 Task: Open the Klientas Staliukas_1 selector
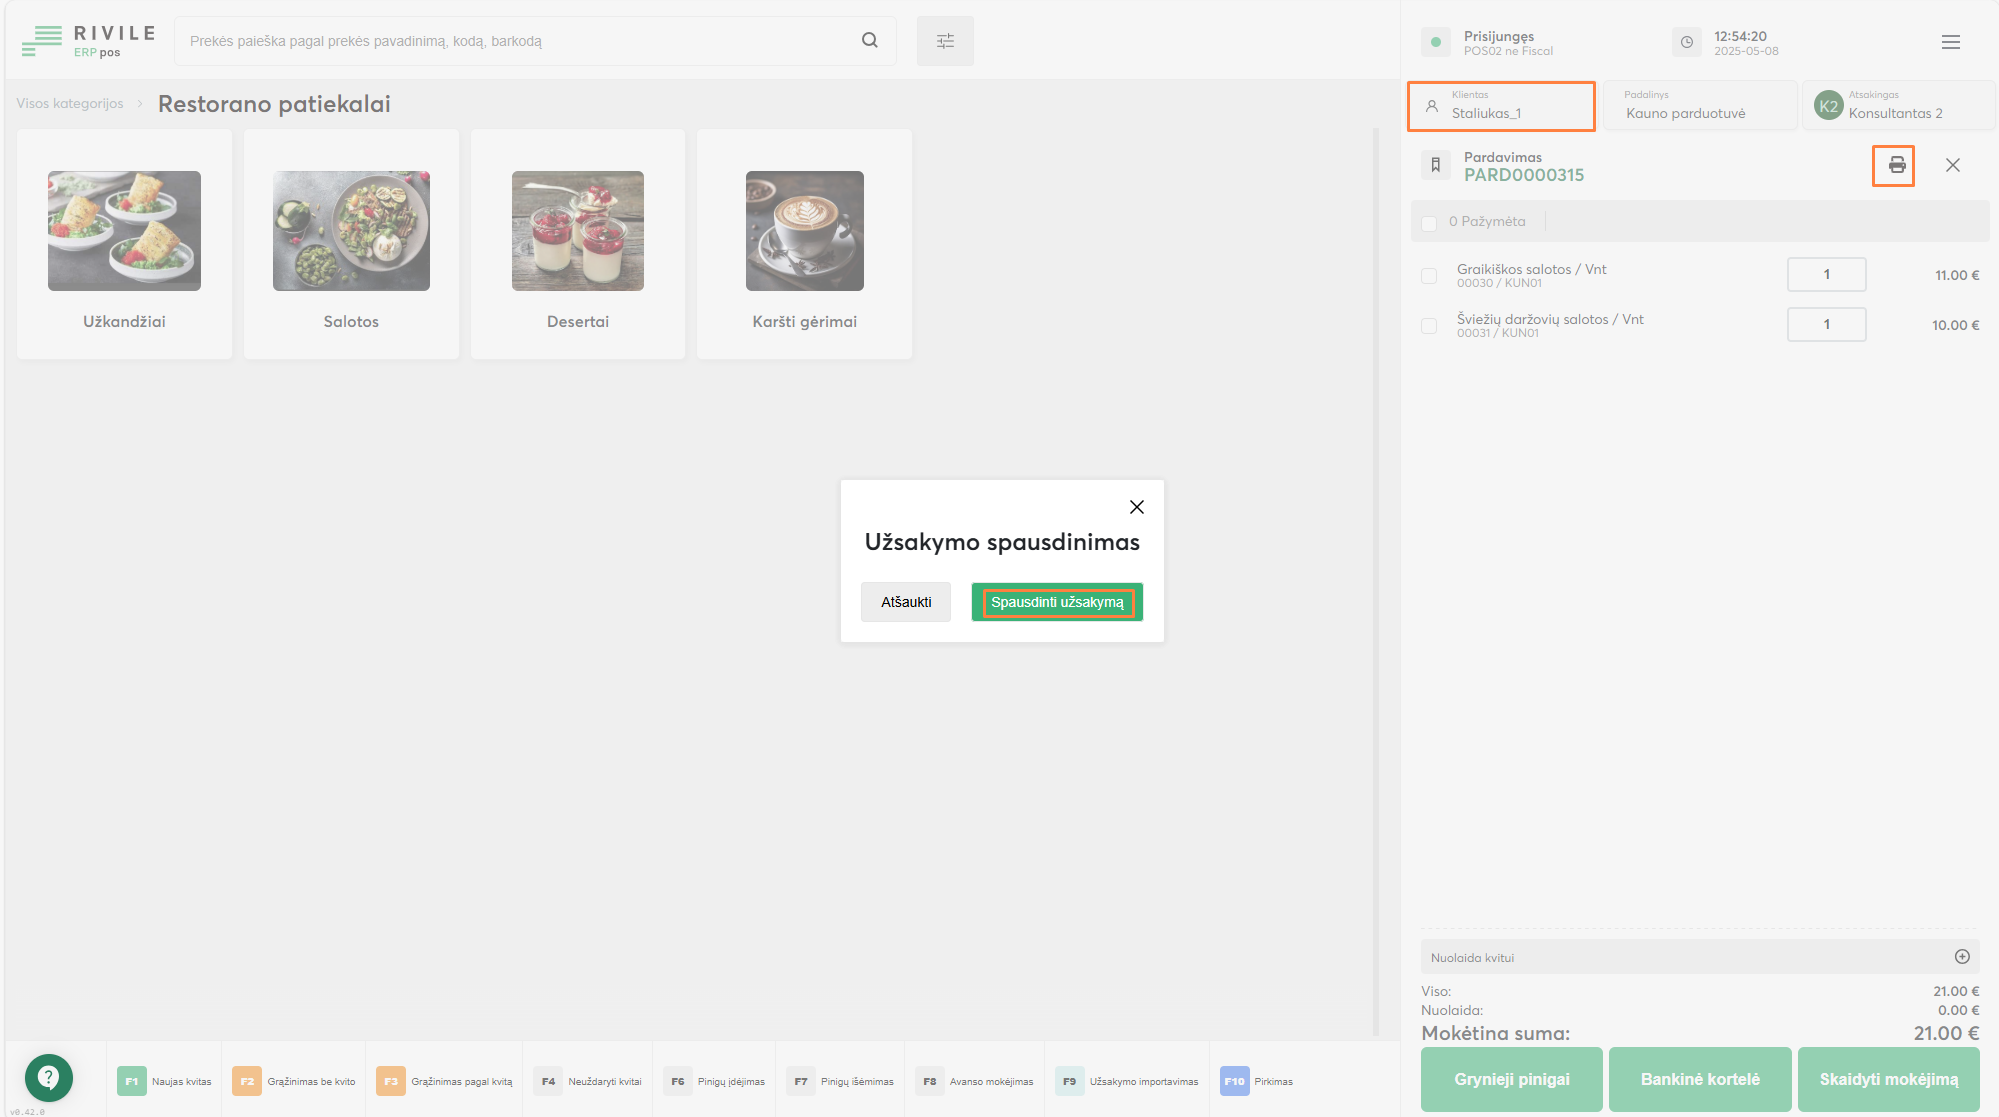[1501, 106]
